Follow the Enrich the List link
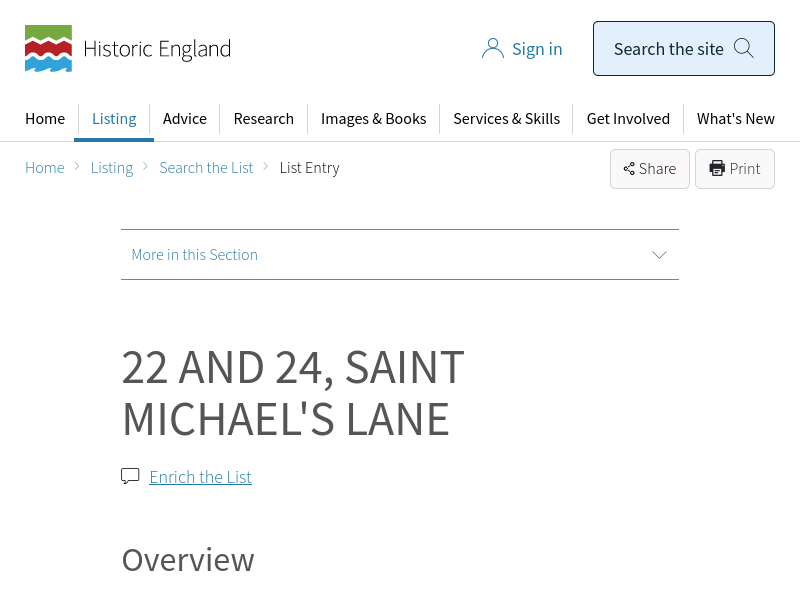Viewport: 800px width, 600px height. click(x=200, y=477)
